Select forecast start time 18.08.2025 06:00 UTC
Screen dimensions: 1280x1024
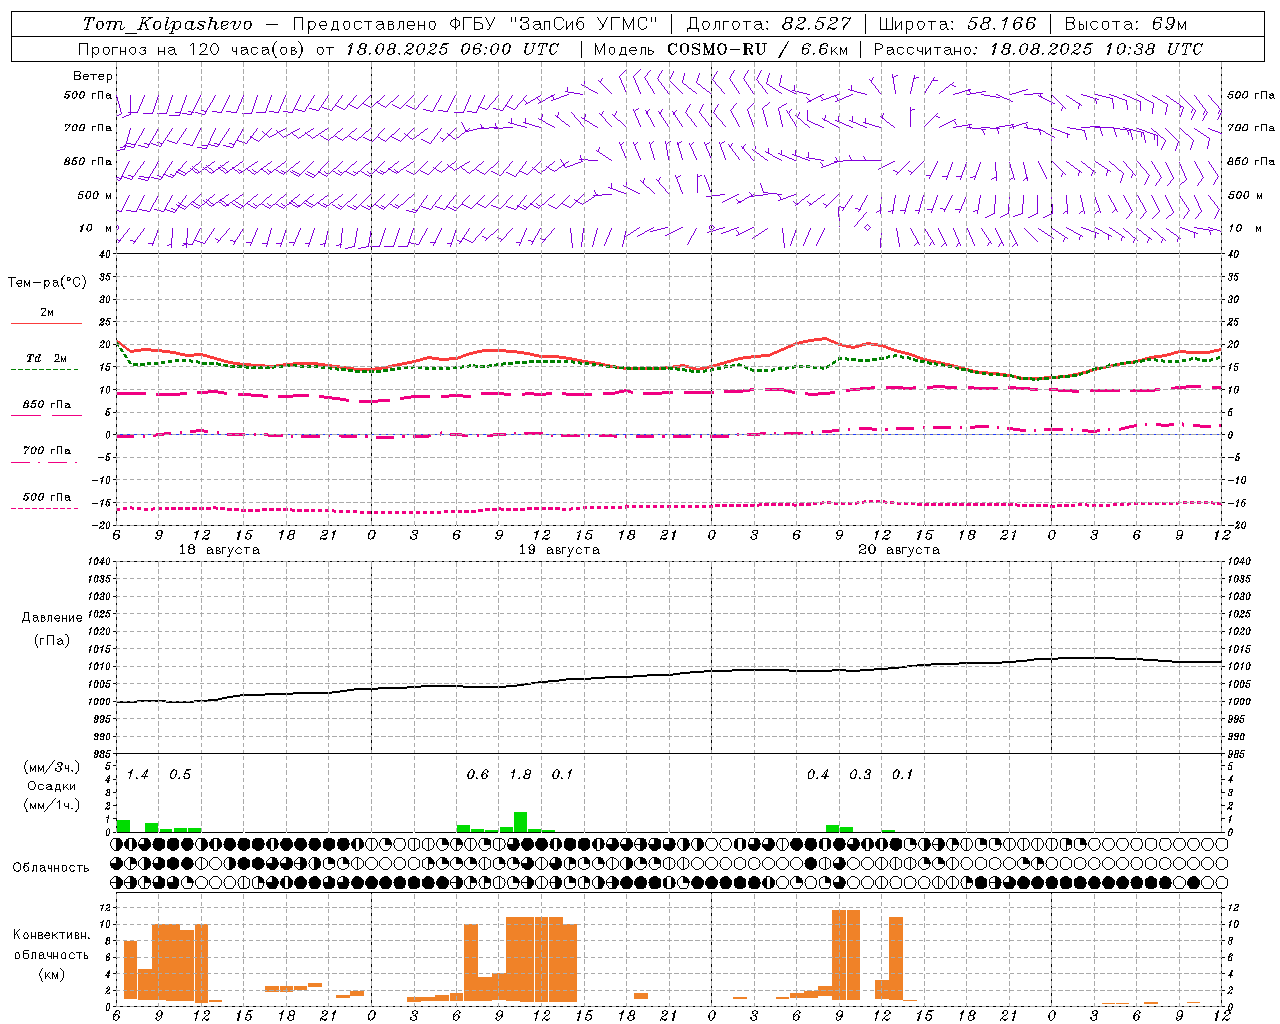coord(452,48)
